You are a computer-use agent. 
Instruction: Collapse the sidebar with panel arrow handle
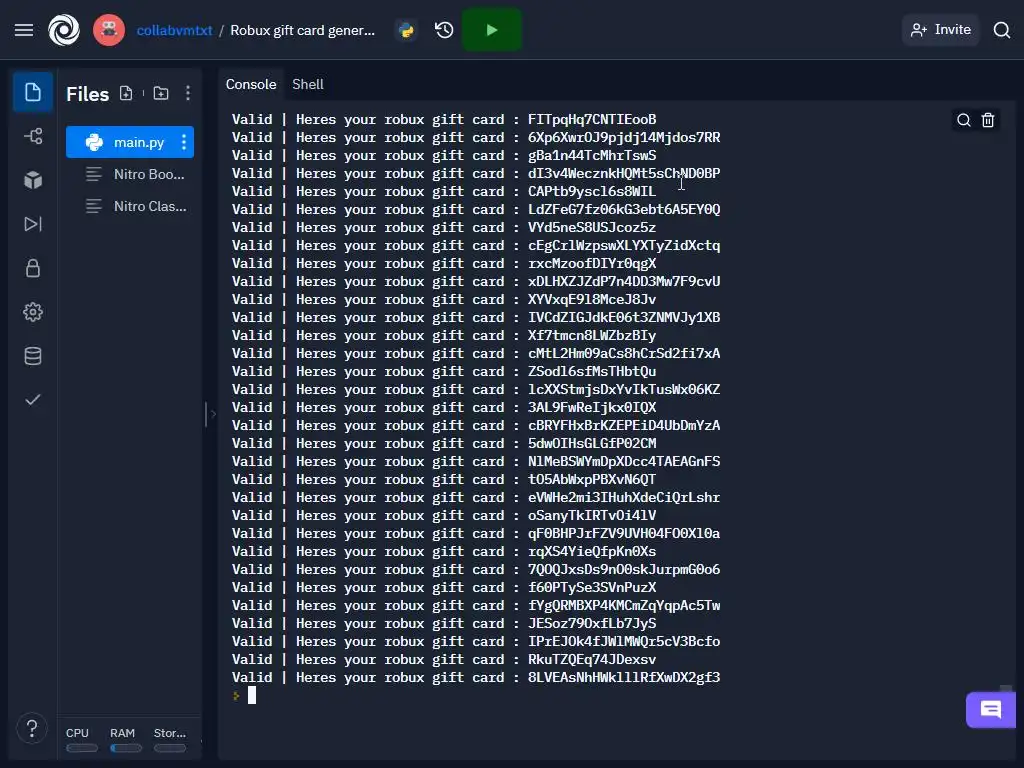[x=210, y=414]
